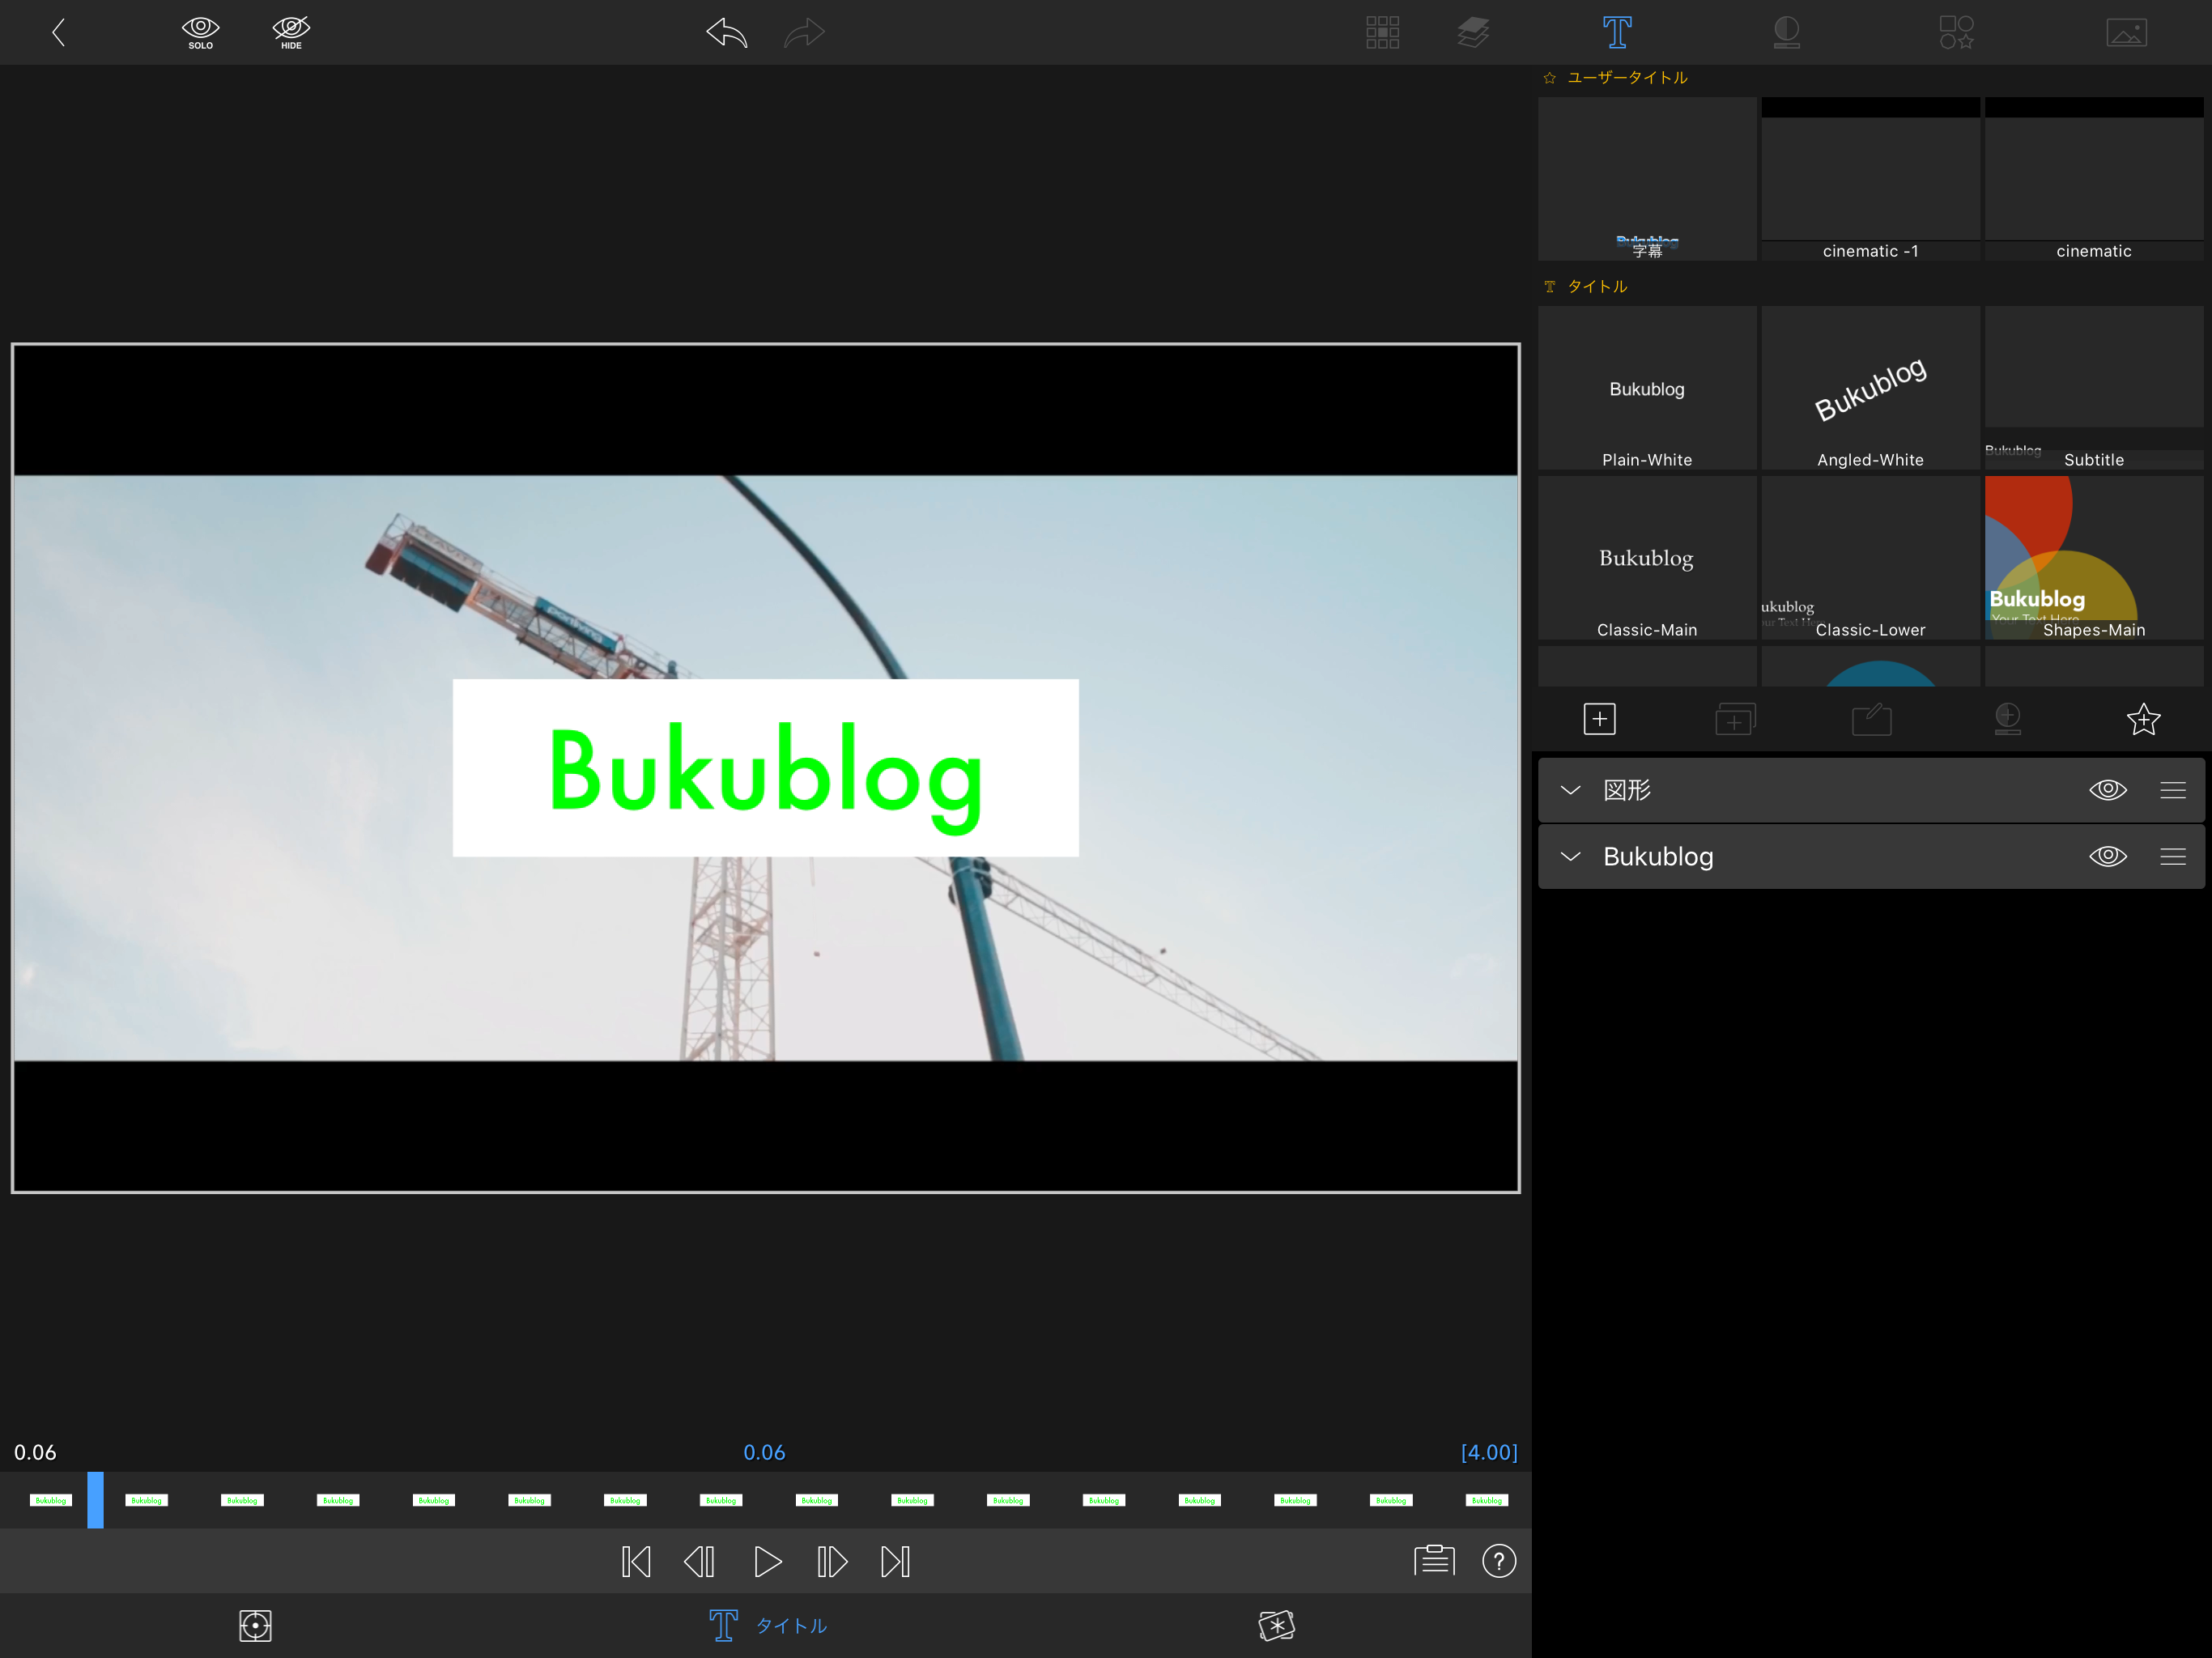Select the Classic-Main title preset
Screen dimensions: 2212x1658
click(x=1647, y=558)
